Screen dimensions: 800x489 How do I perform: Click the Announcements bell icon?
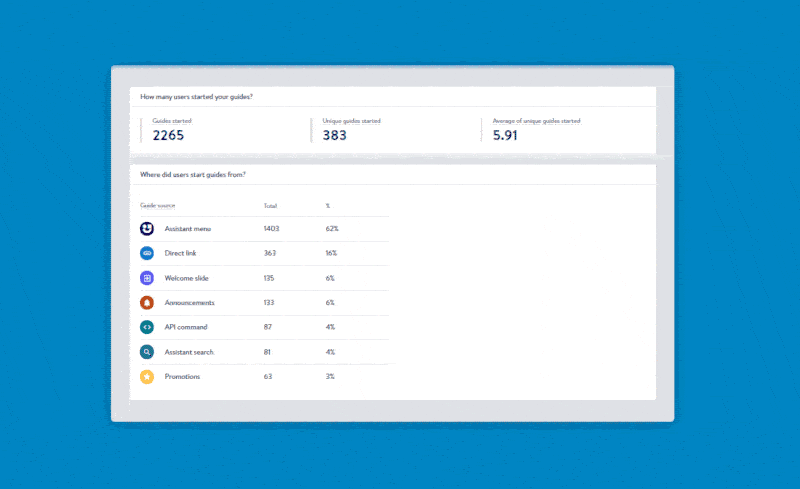(x=147, y=303)
